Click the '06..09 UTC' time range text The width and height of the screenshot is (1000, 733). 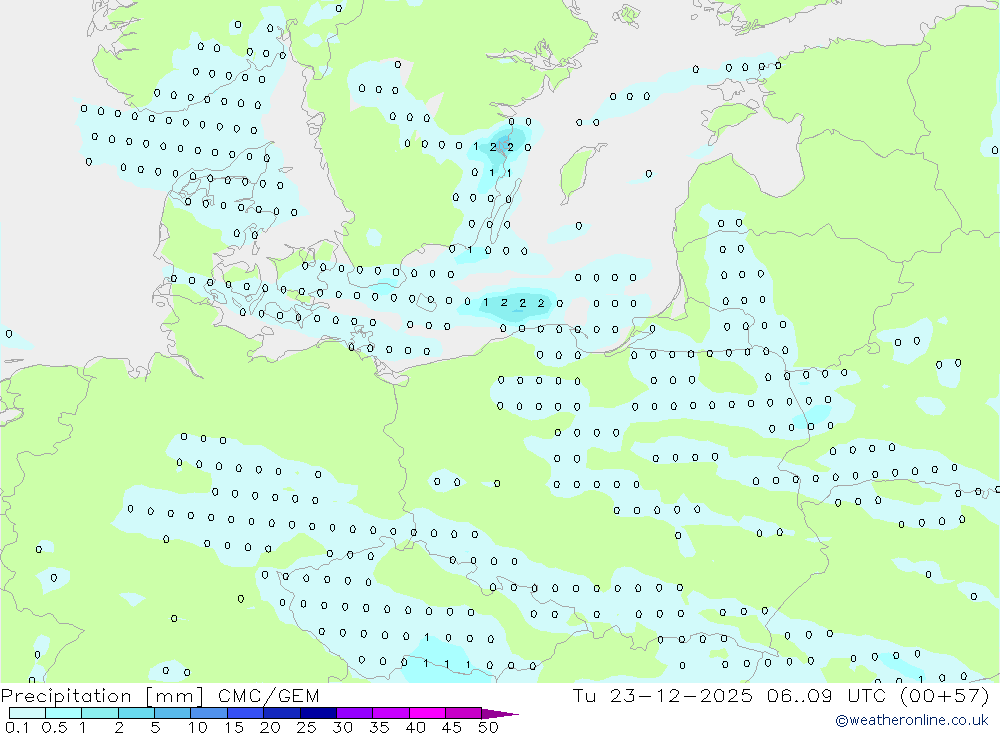pos(827,696)
